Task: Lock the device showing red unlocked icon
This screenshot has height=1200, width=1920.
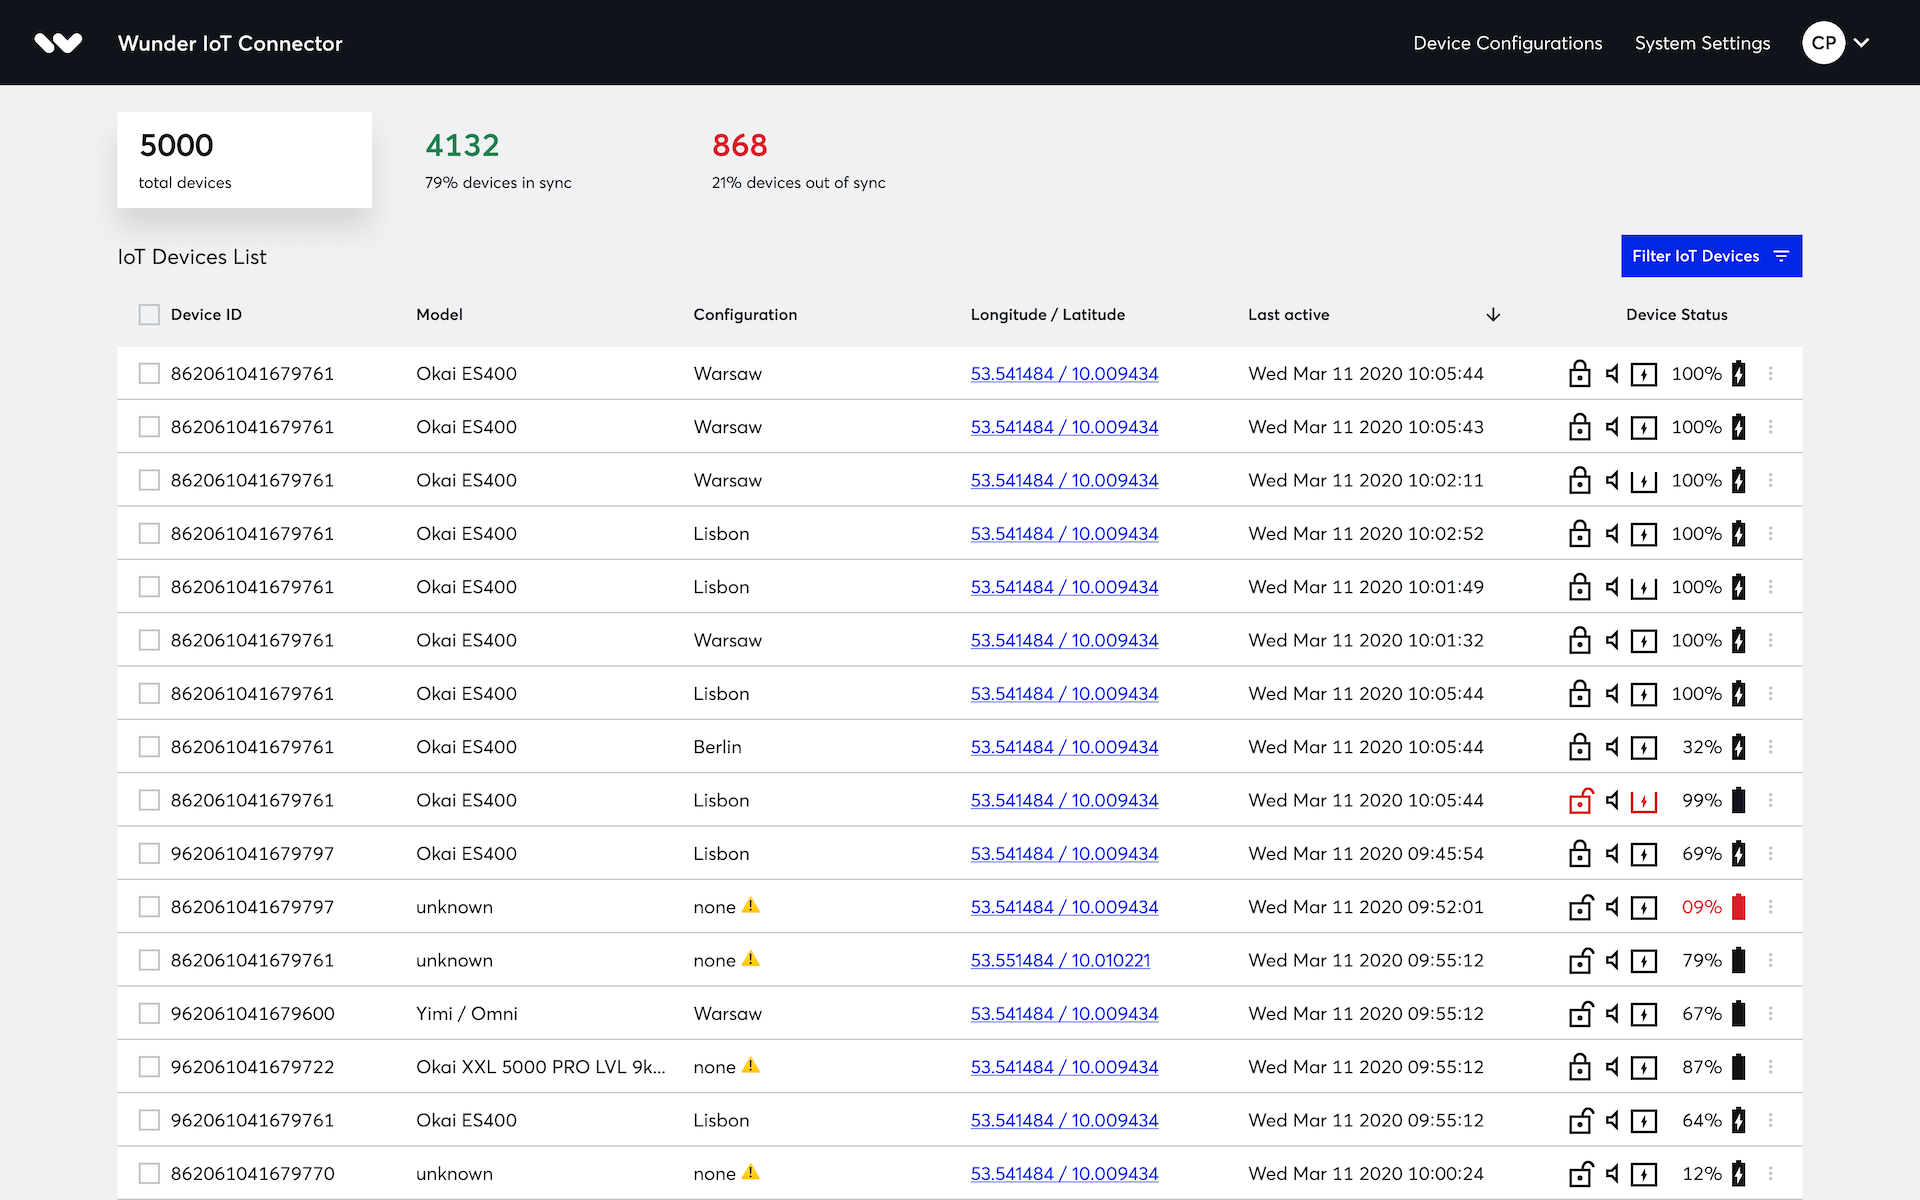Action: point(1580,800)
